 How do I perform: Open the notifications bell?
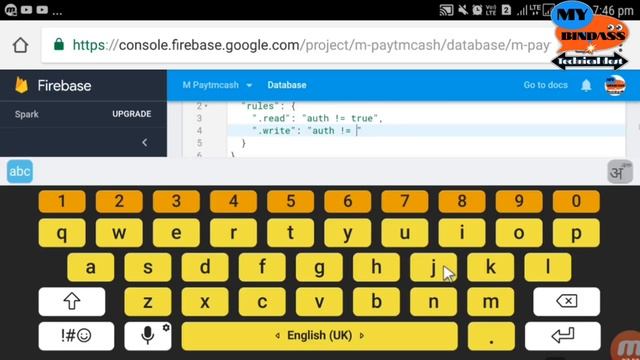[x=586, y=85]
